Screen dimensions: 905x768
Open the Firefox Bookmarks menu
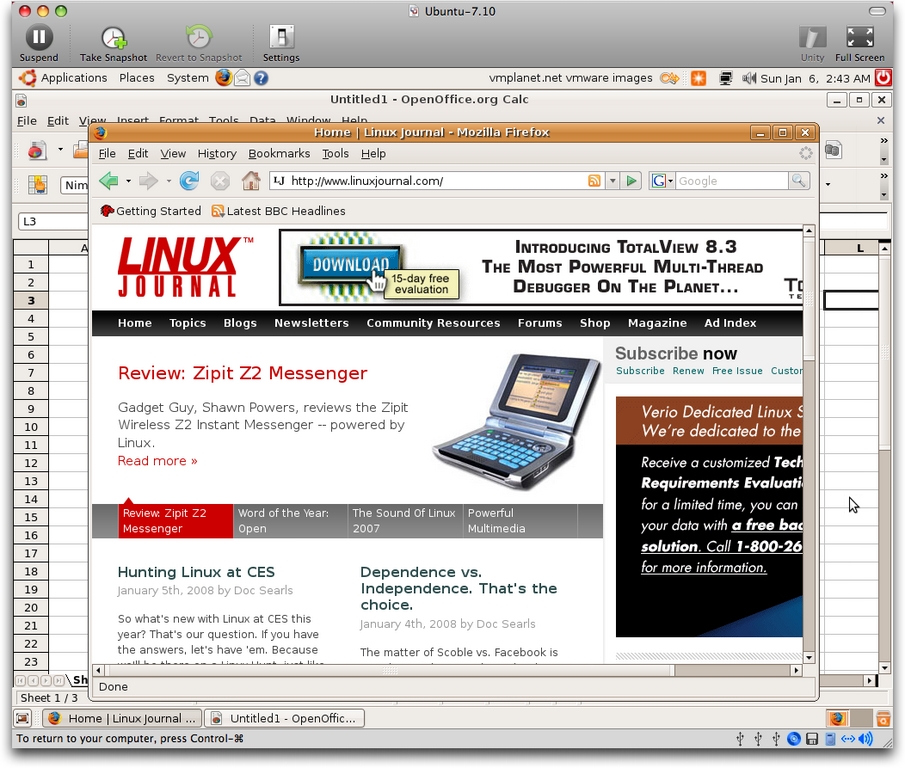[279, 154]
